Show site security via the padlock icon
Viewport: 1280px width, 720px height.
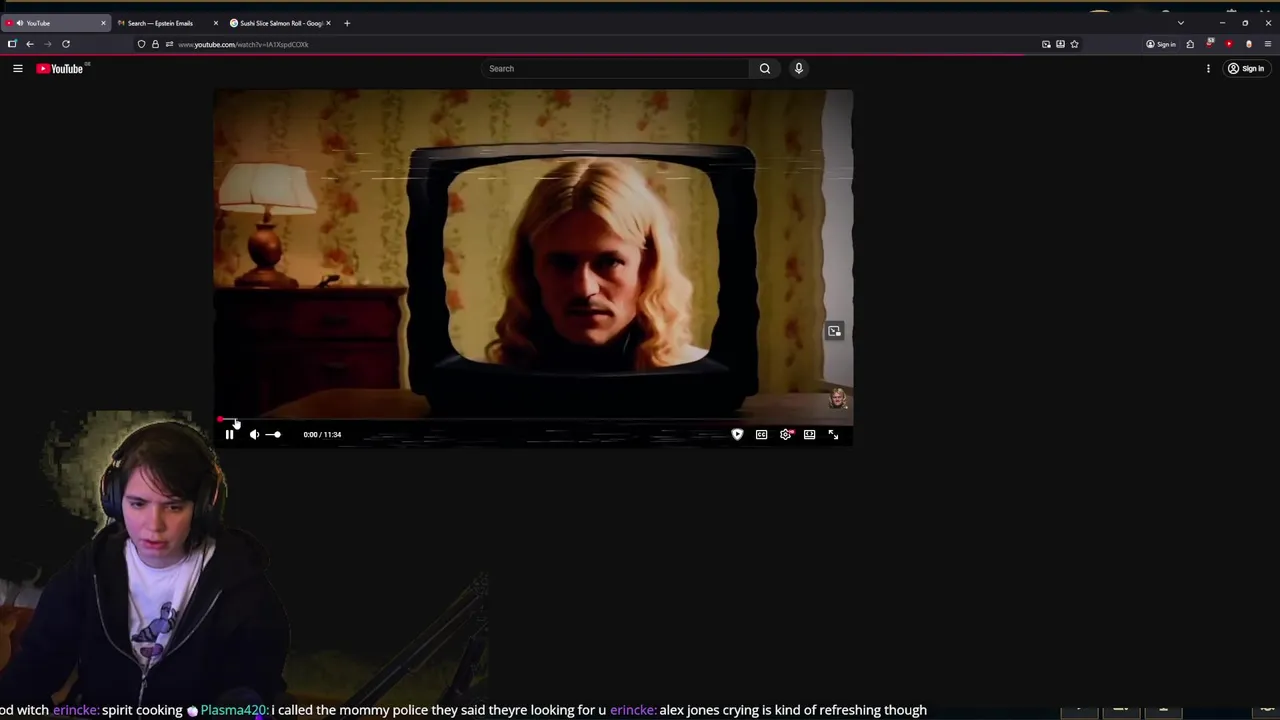coord(155,44)
